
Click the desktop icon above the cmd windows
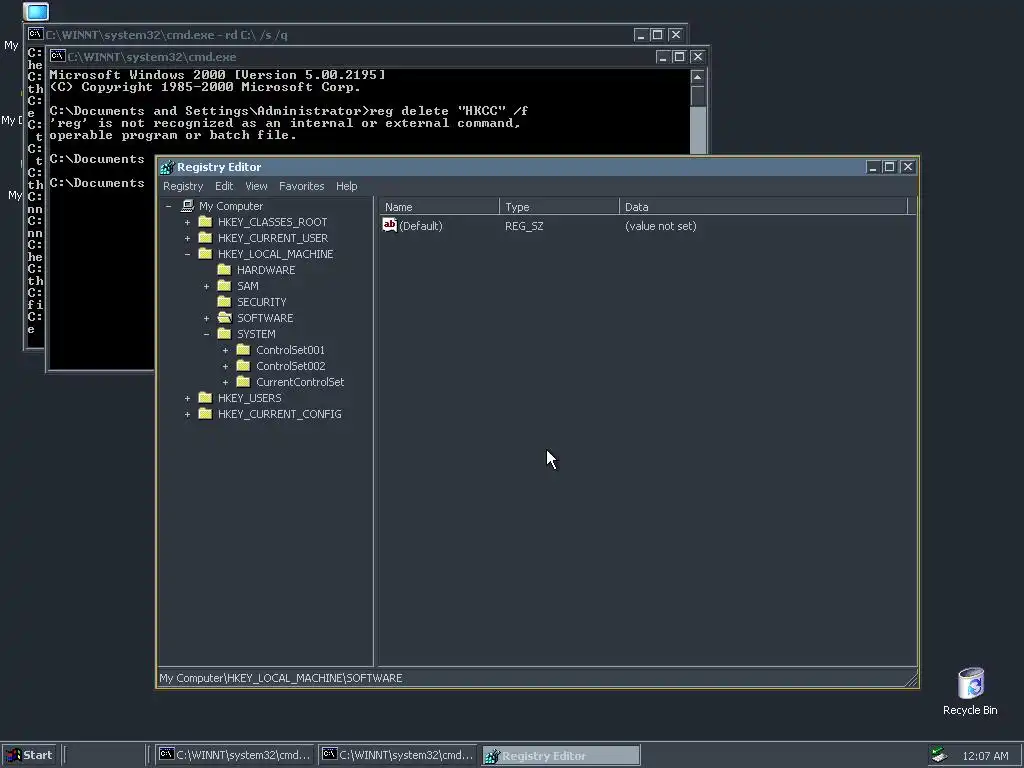pyautogui.click(x=36, y=11)
